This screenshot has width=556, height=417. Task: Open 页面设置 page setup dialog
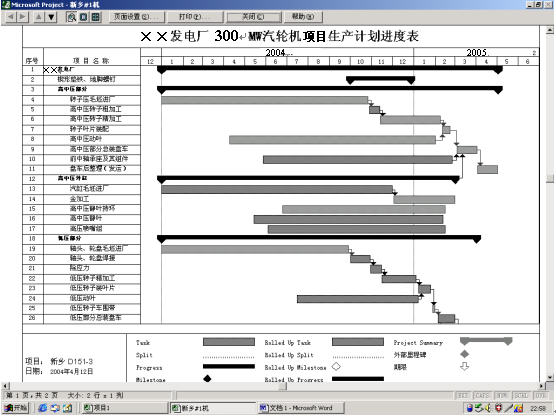coord(137,17)
